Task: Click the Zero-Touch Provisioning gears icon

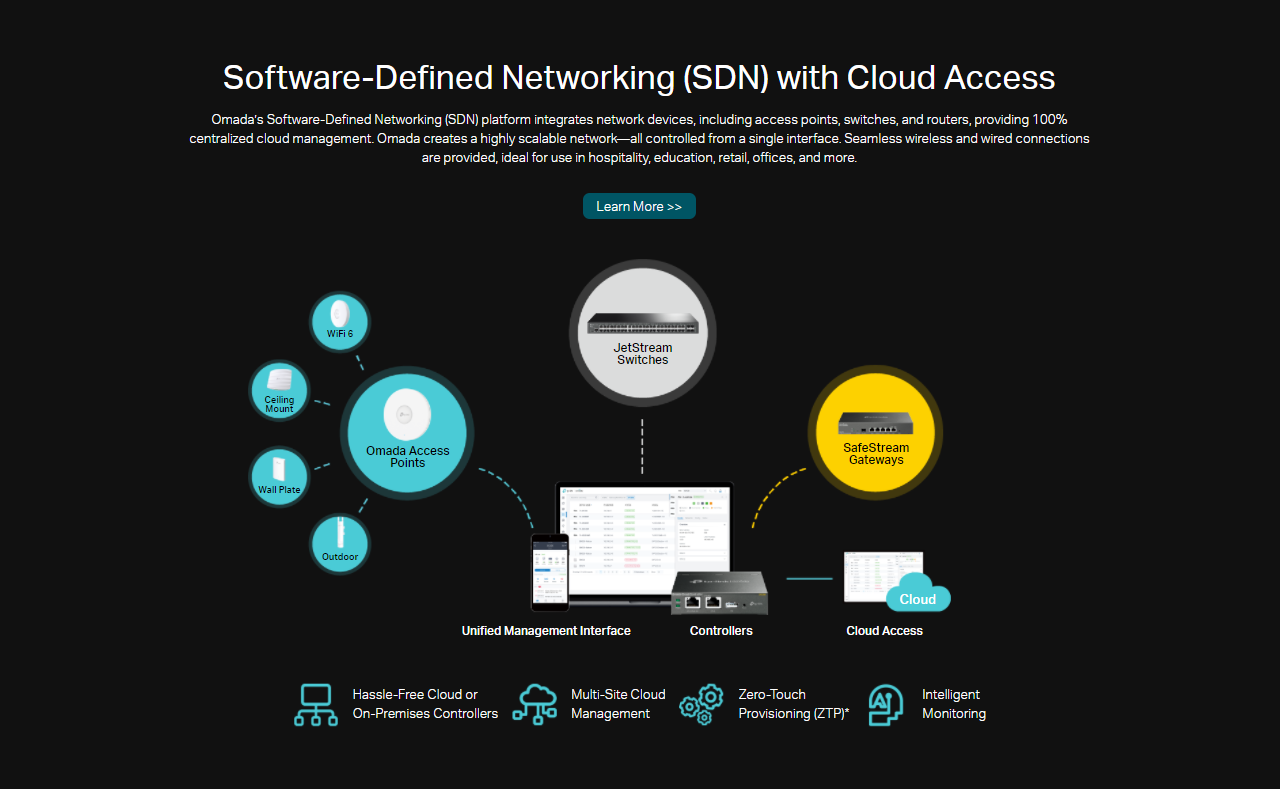Action: 702,704
